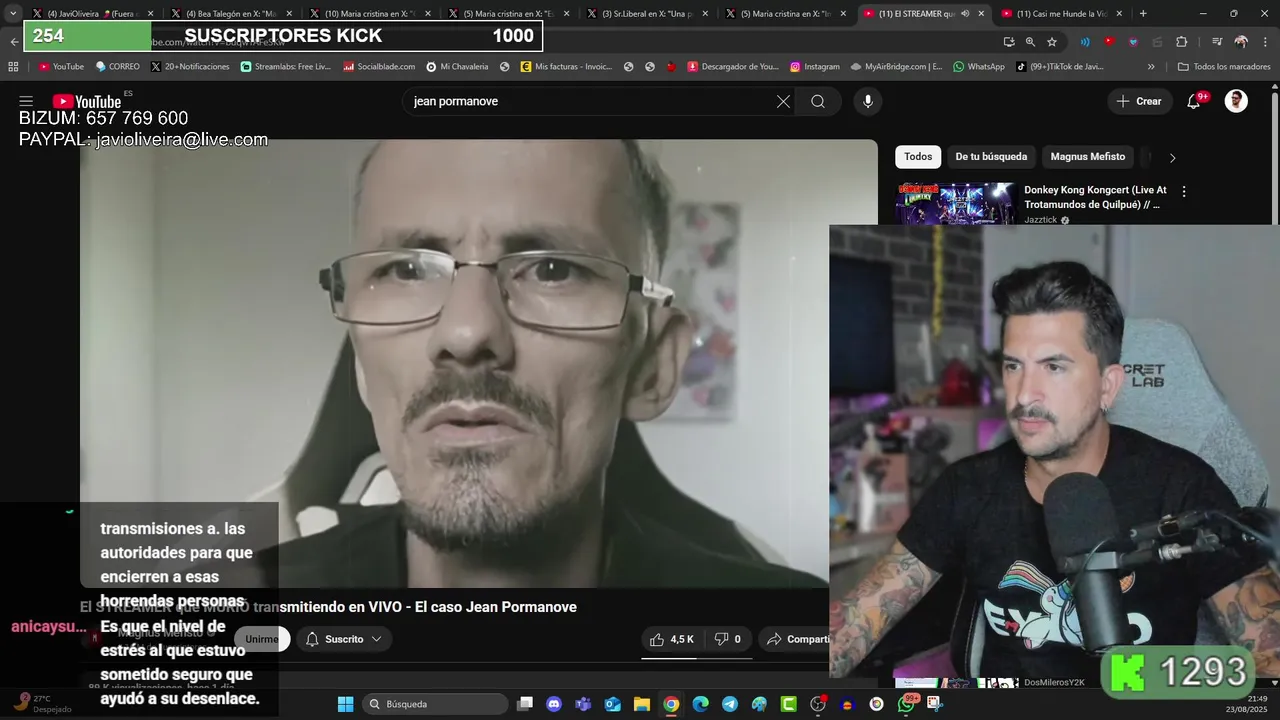Open Microsoft Edge from the taskbar

point(700,704)
